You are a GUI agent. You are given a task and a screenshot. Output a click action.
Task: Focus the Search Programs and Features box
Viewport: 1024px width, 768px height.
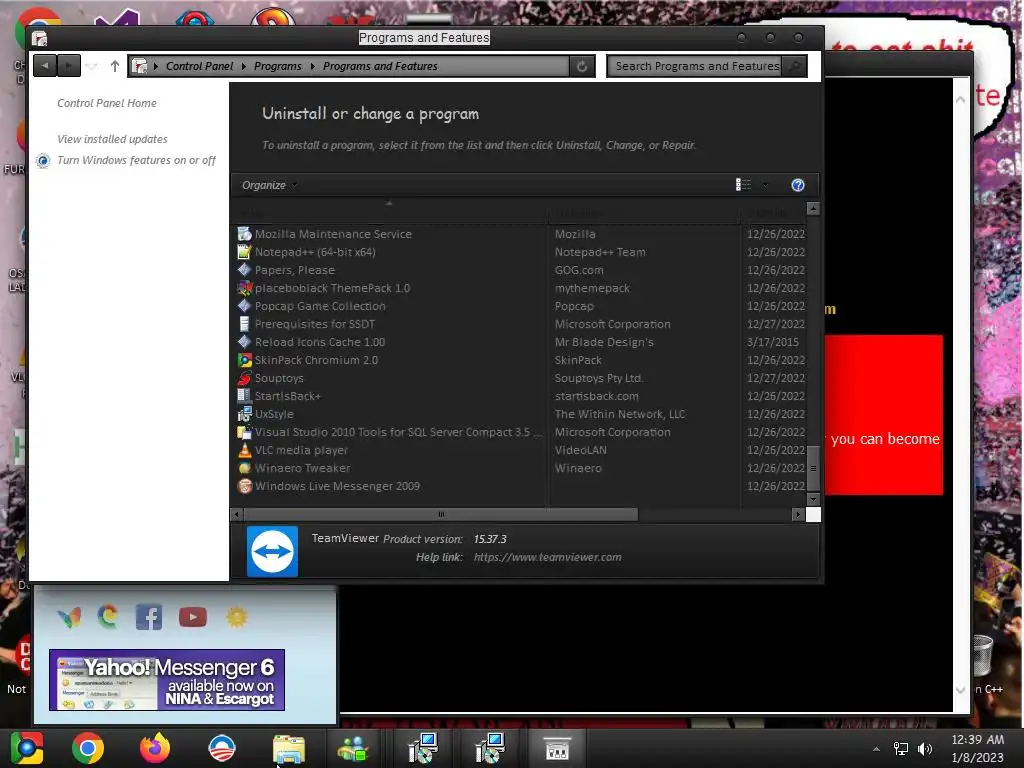696,66
